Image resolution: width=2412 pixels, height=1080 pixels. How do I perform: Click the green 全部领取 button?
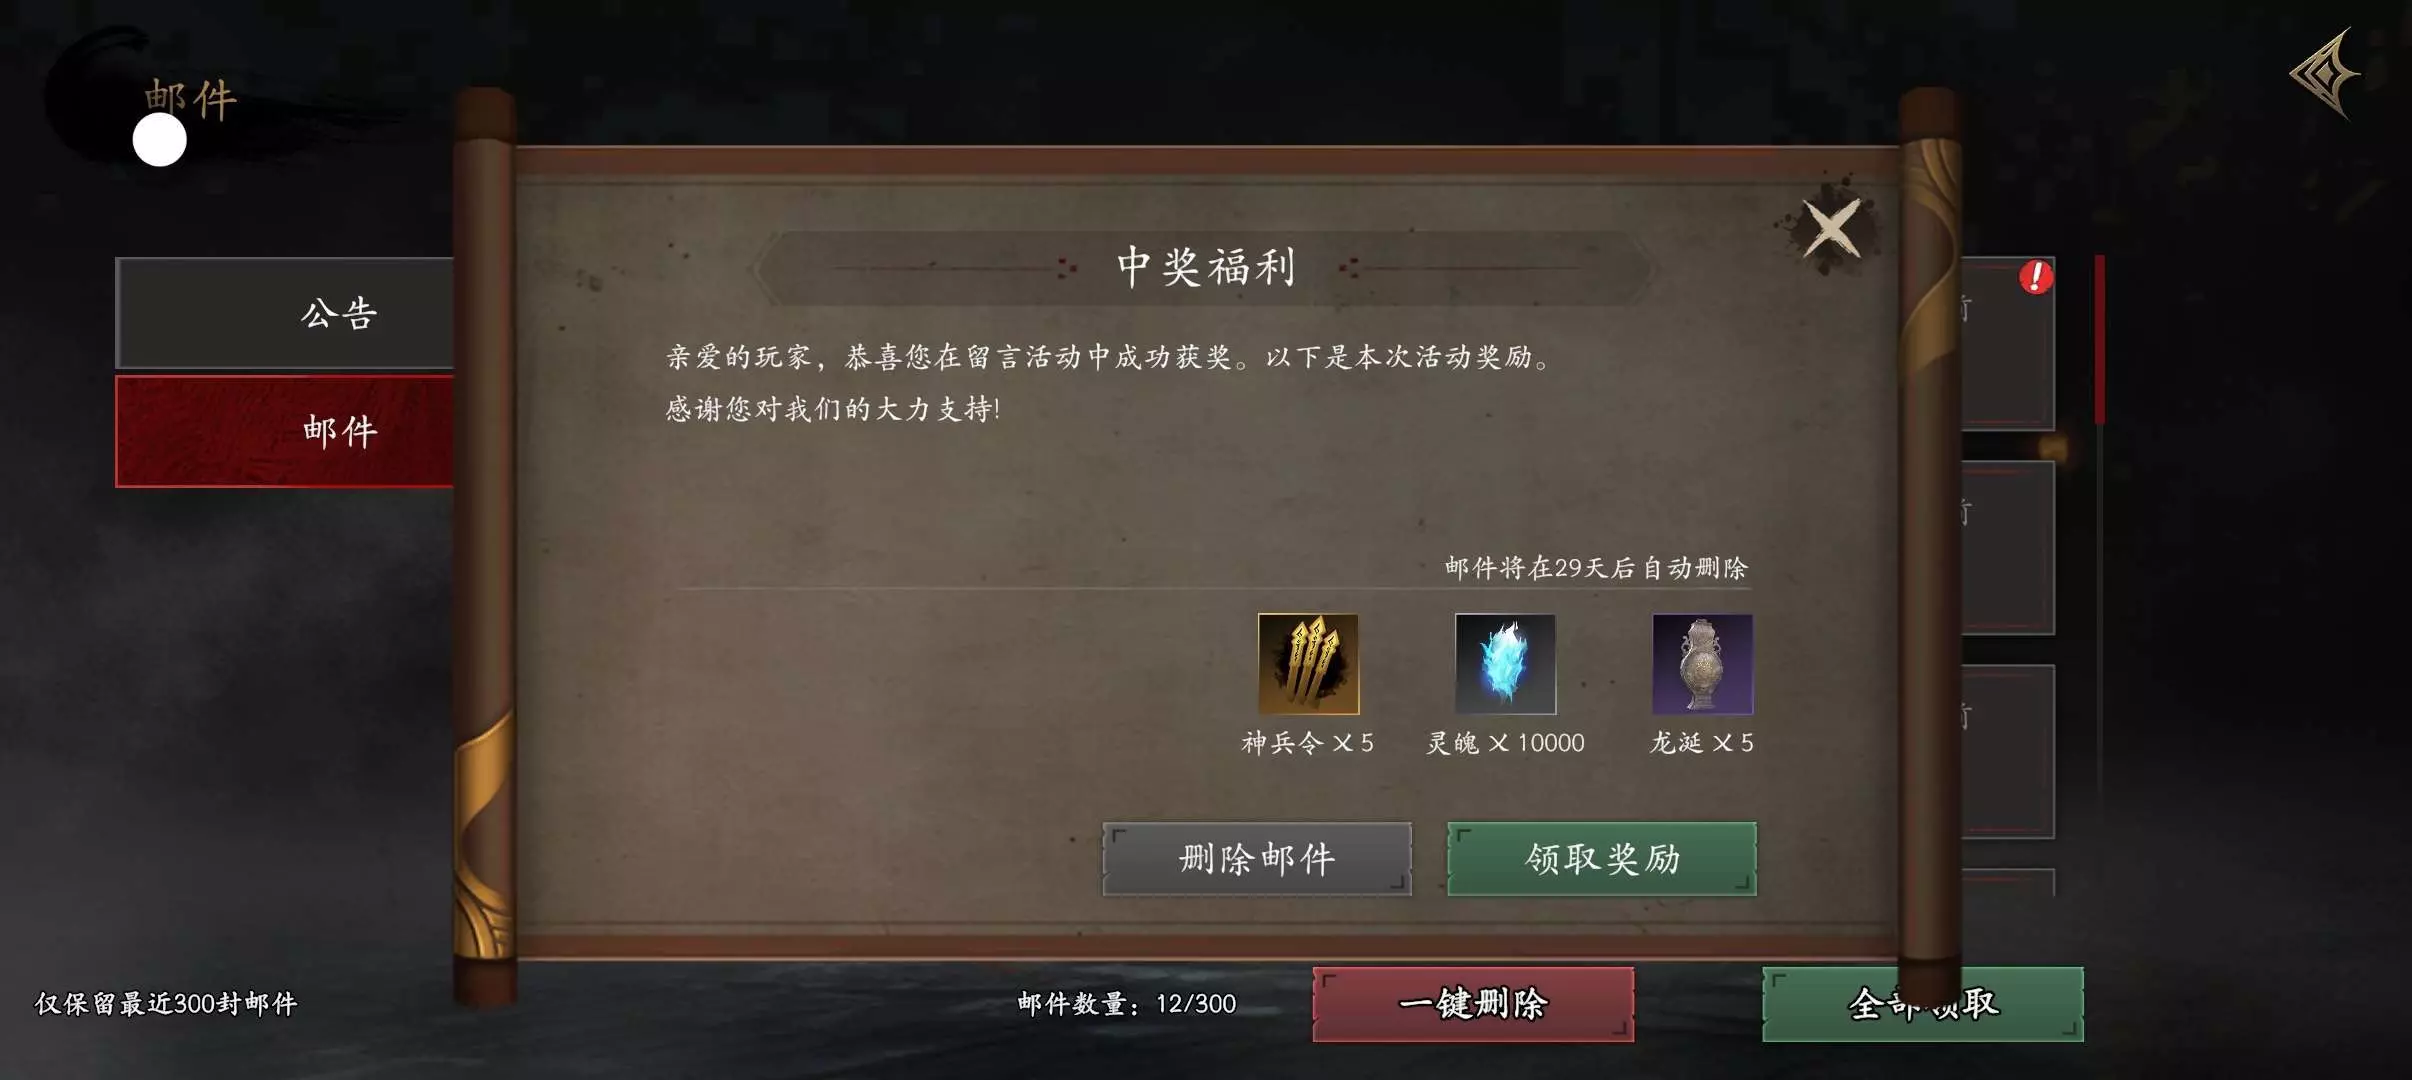pos(1923,1004)
